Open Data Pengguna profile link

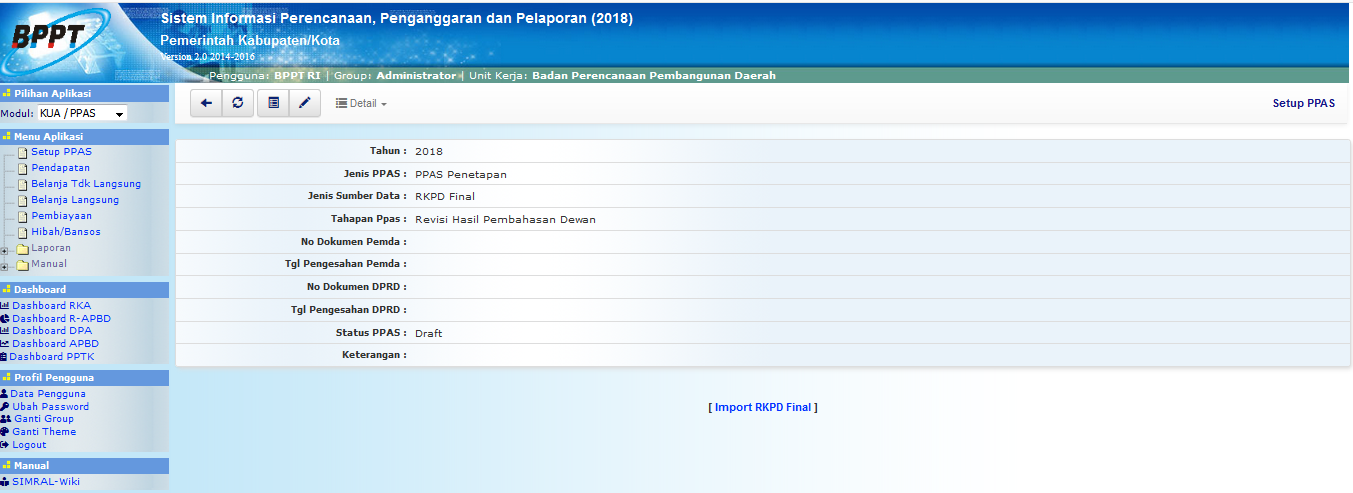(48, 394)
